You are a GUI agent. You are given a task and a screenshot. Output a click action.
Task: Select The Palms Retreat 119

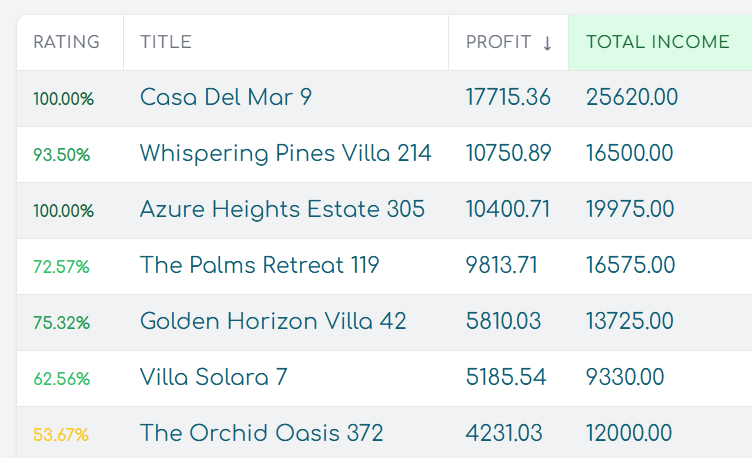tap(260, 266)
